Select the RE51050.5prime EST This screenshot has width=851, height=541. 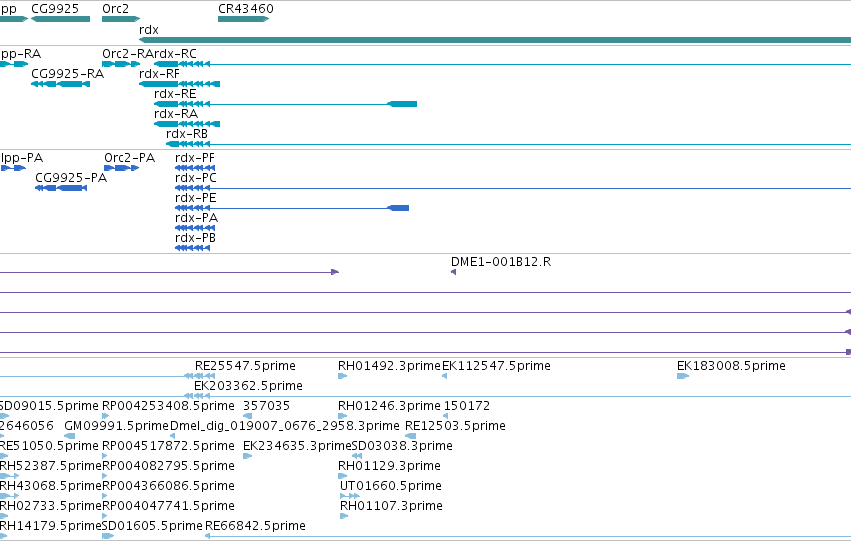point(3,456)
